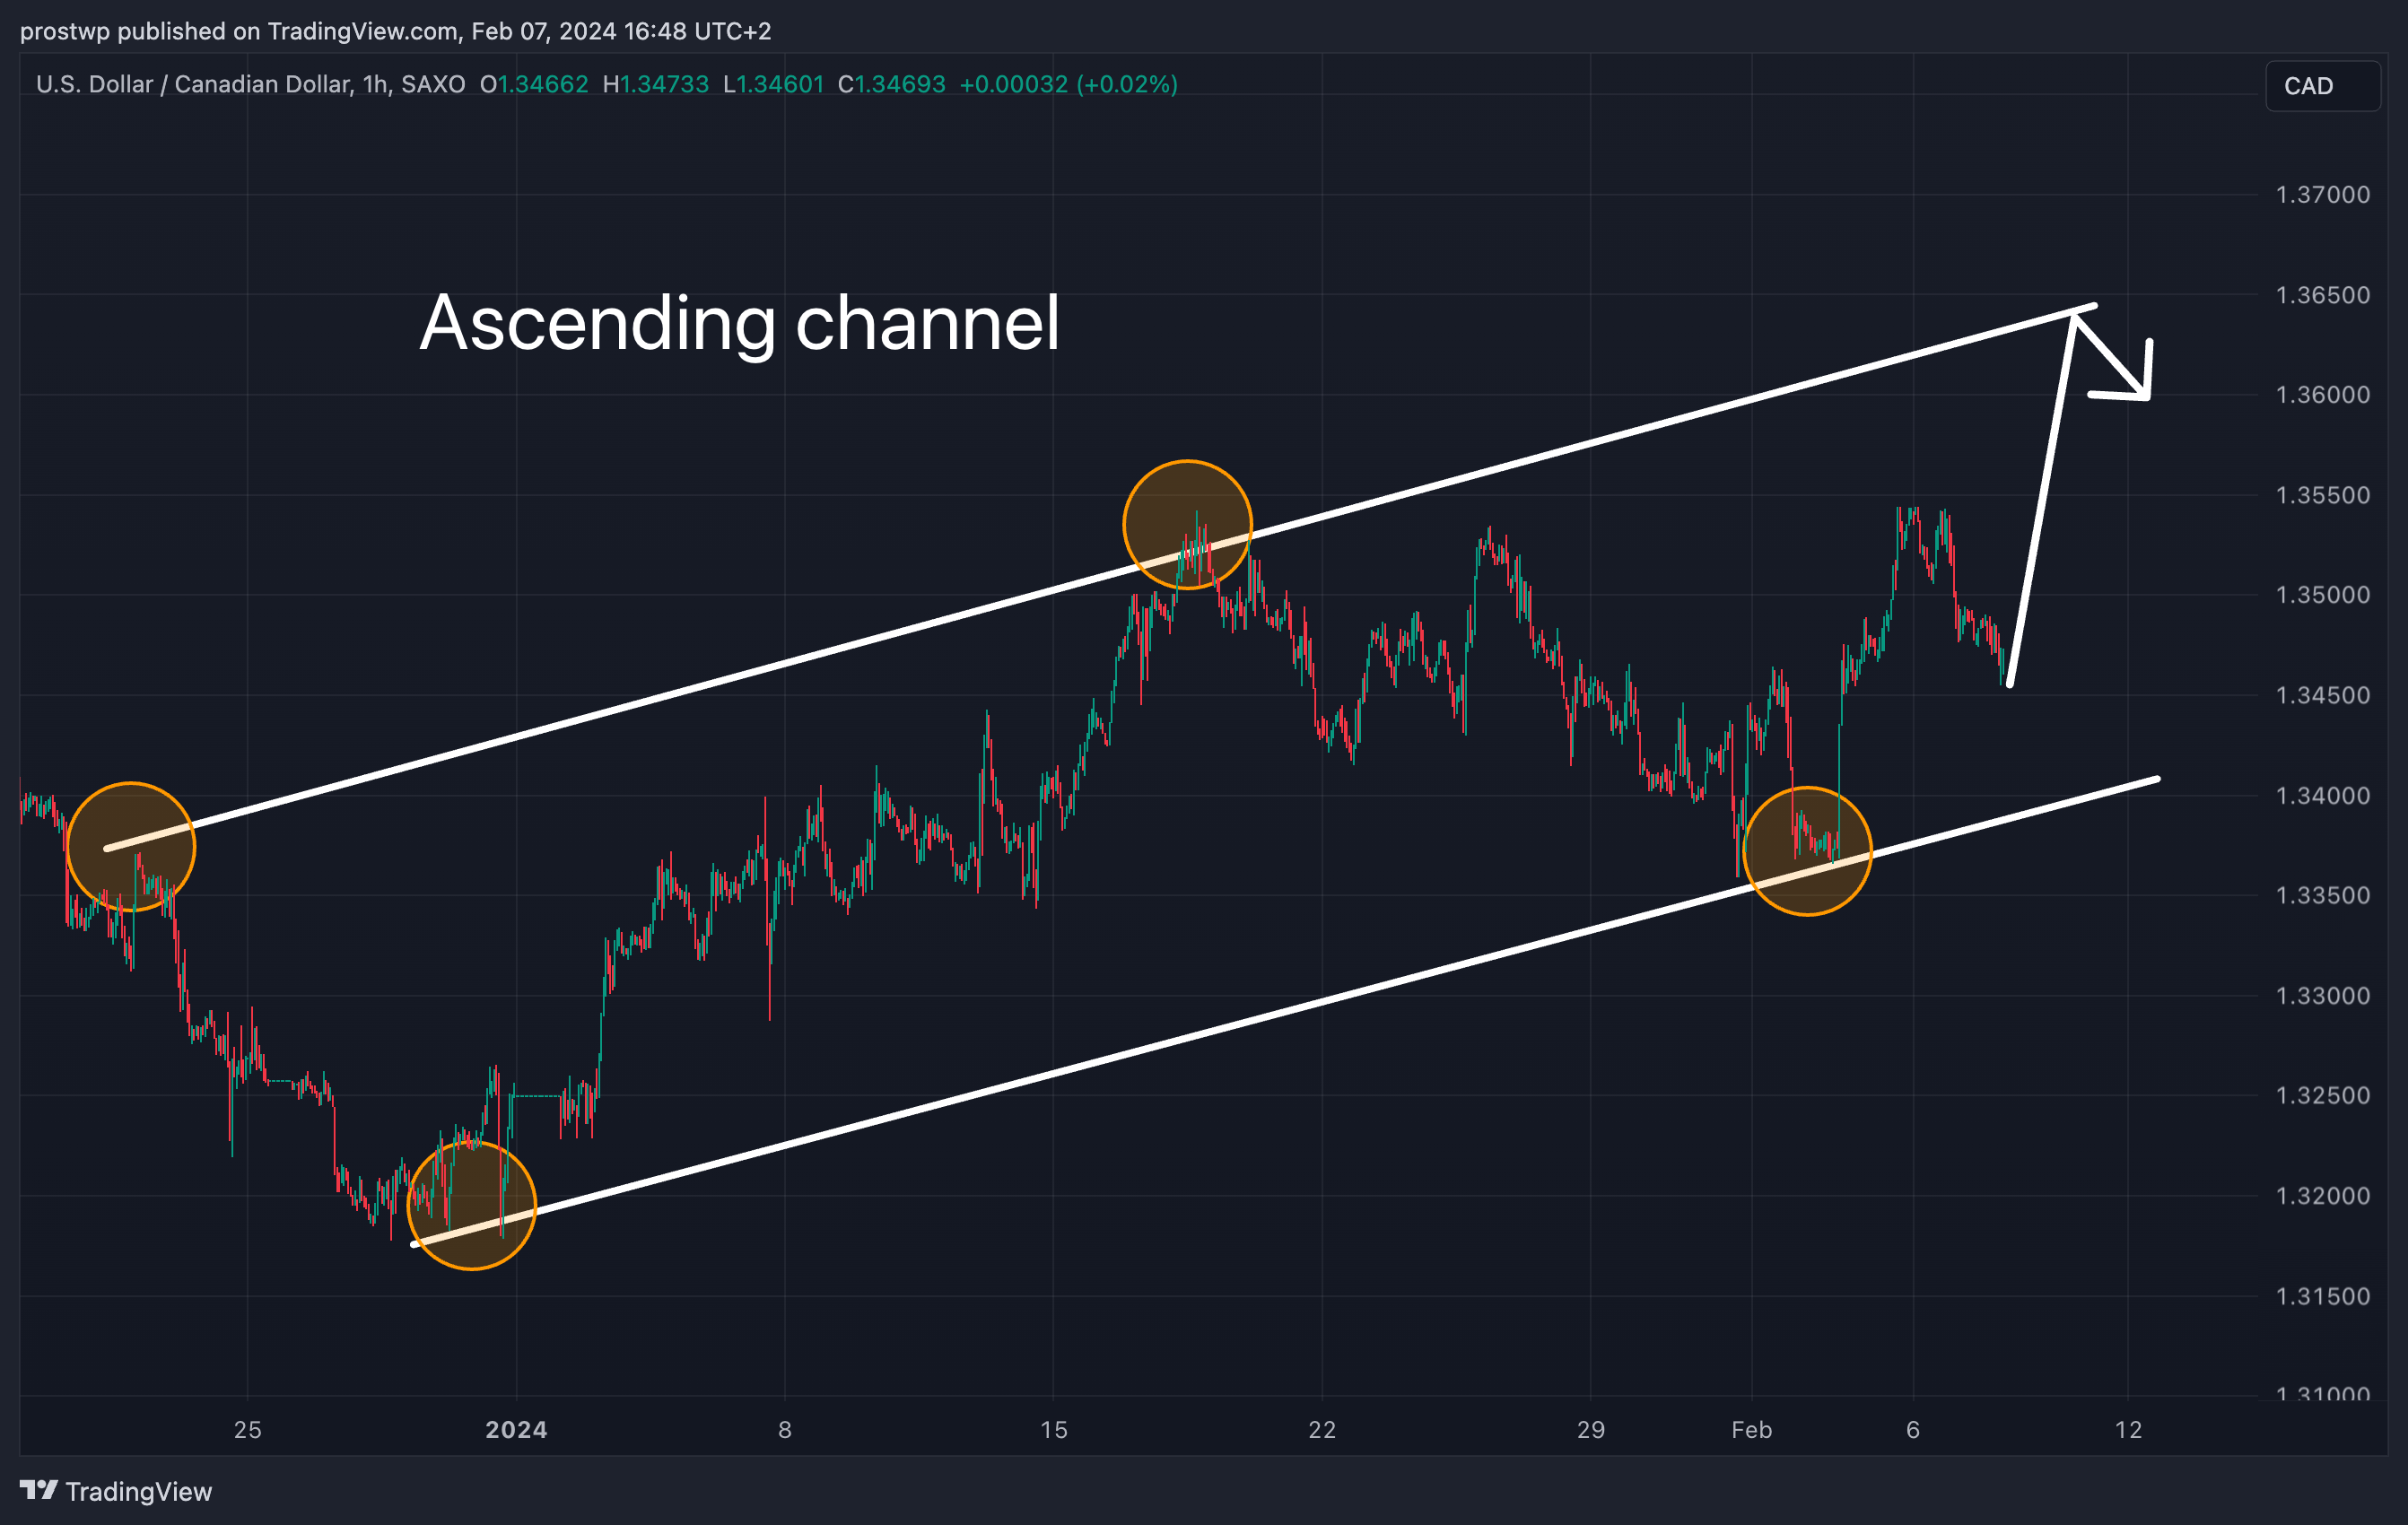Screen dimensions: 2408x1525
Task: Click the '25' date label on time axis
Action: point(248,1430)
